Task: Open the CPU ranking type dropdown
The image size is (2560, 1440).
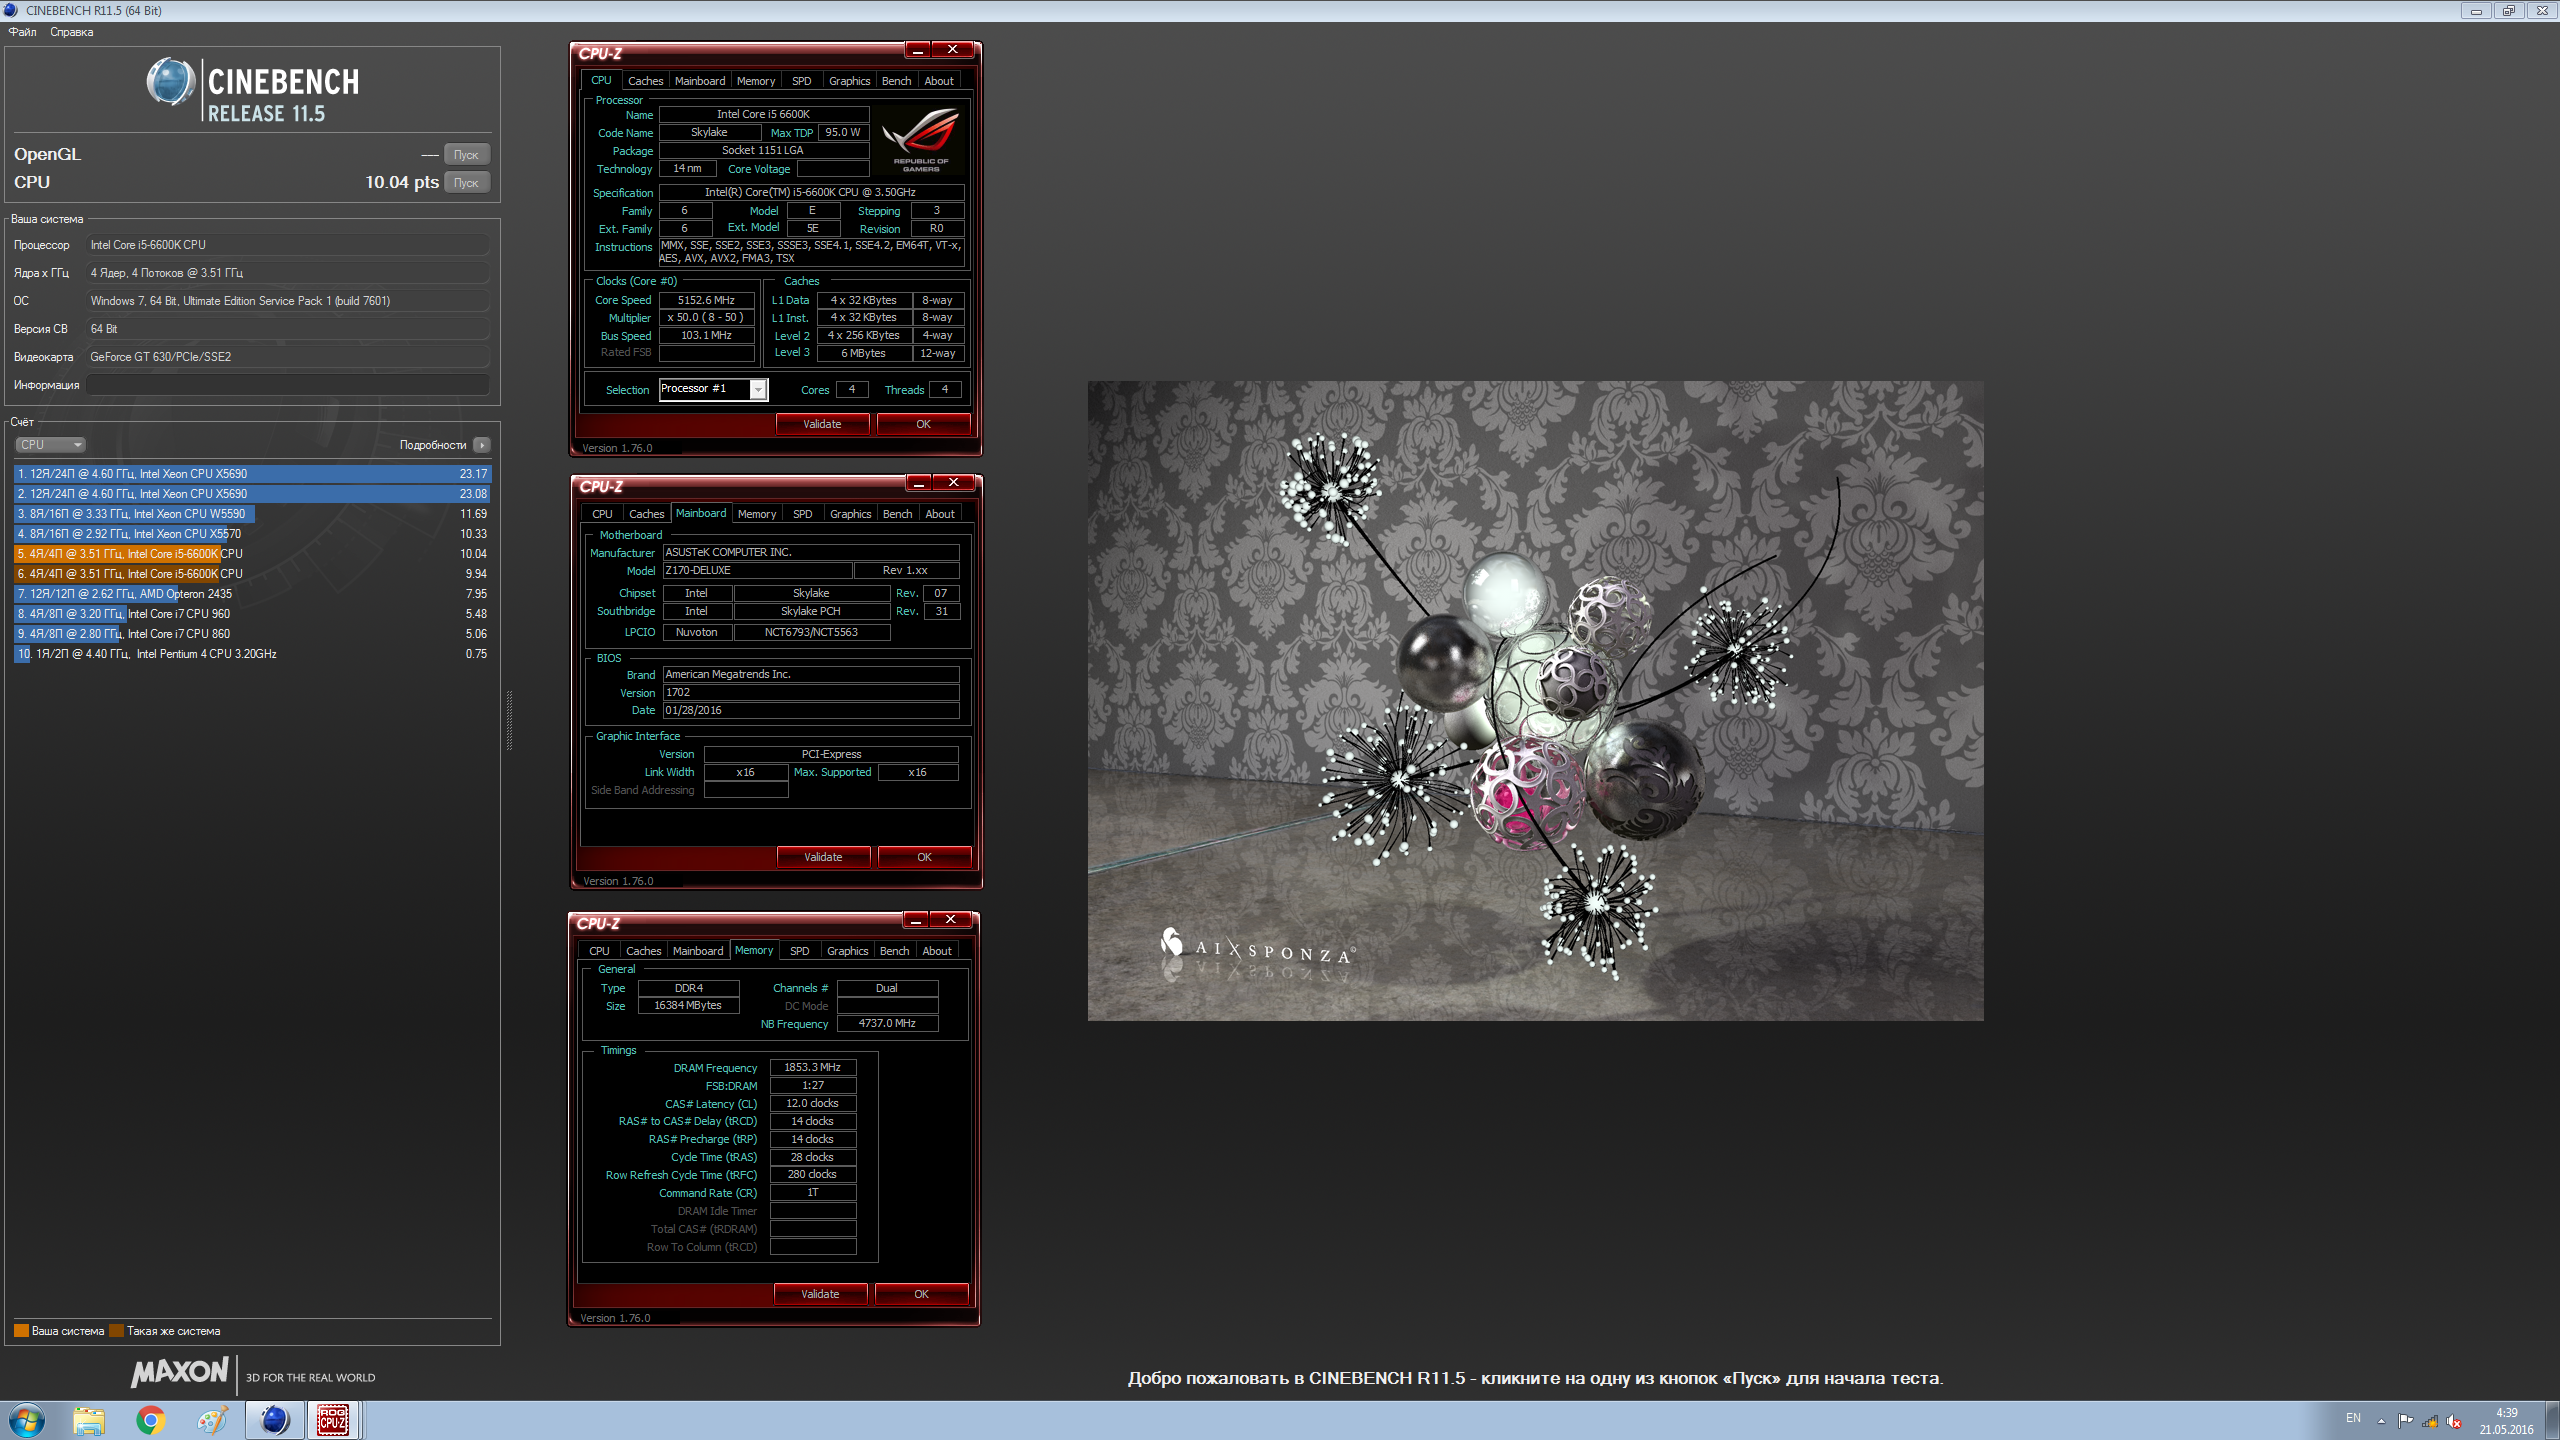Action: (x=50, y=445)
